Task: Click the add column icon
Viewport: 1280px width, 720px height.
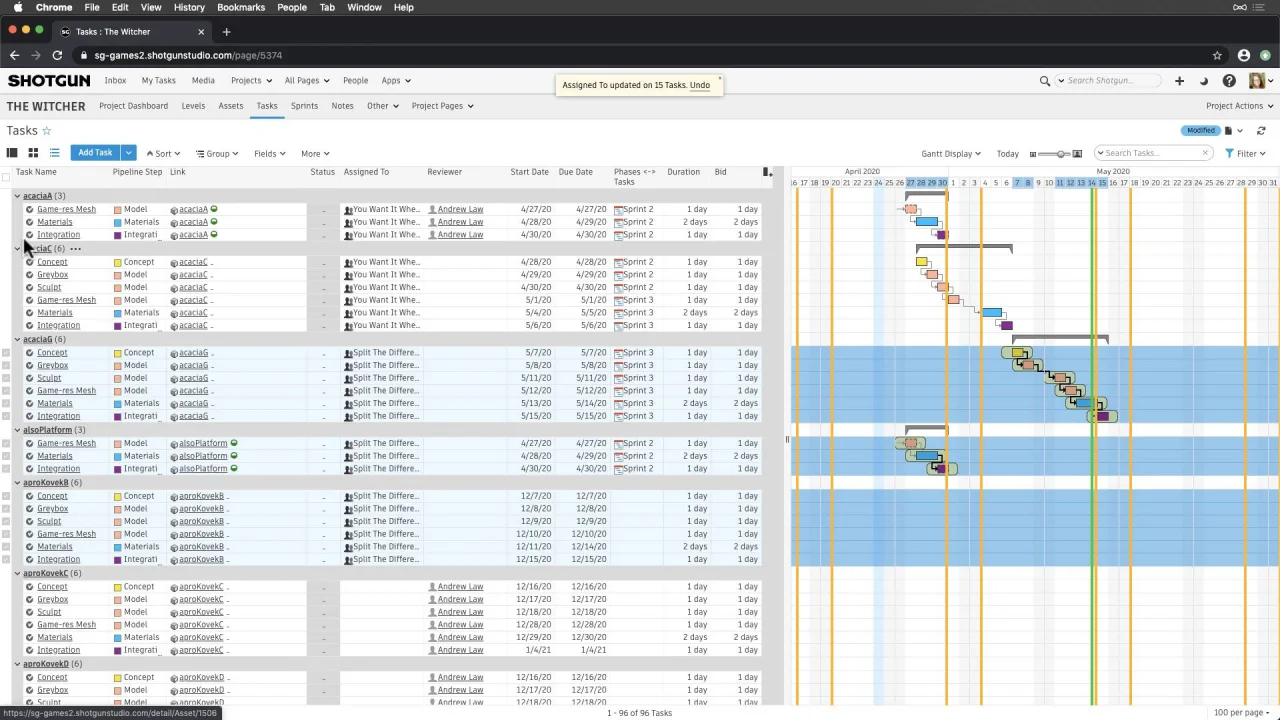Action: point(767,172)
